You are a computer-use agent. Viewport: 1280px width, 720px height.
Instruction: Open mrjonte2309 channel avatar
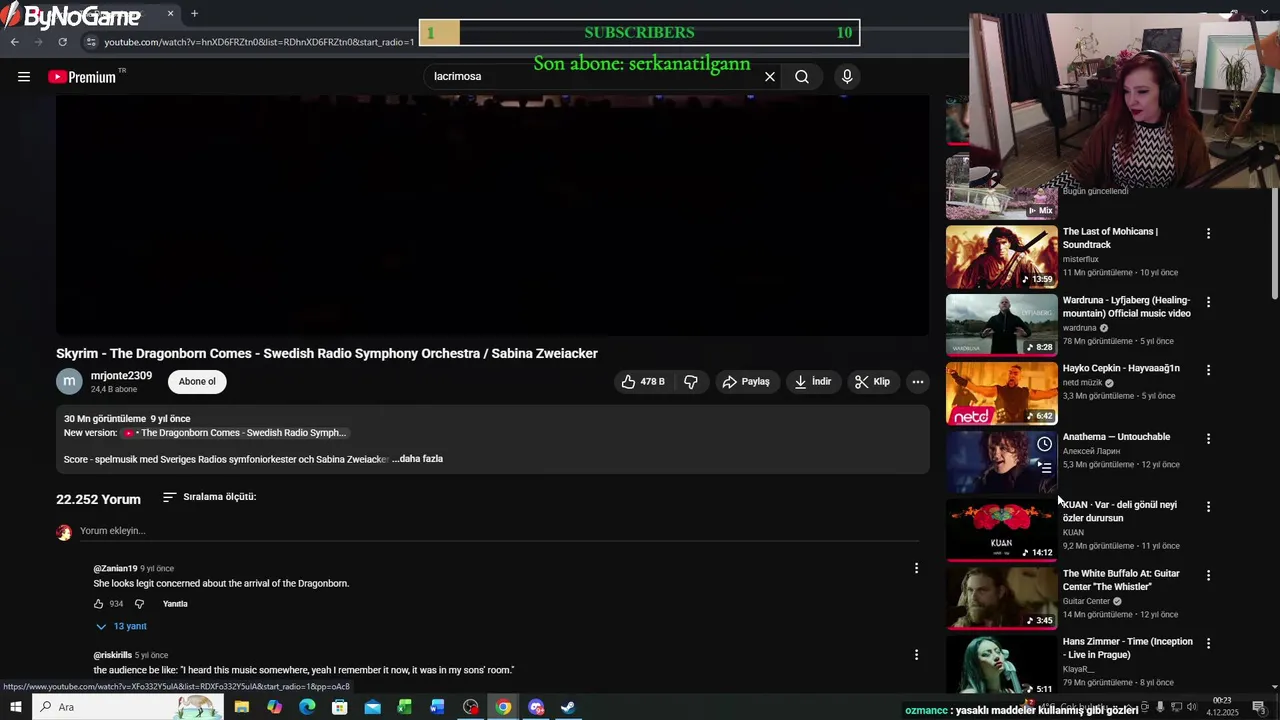coord(69,381)
